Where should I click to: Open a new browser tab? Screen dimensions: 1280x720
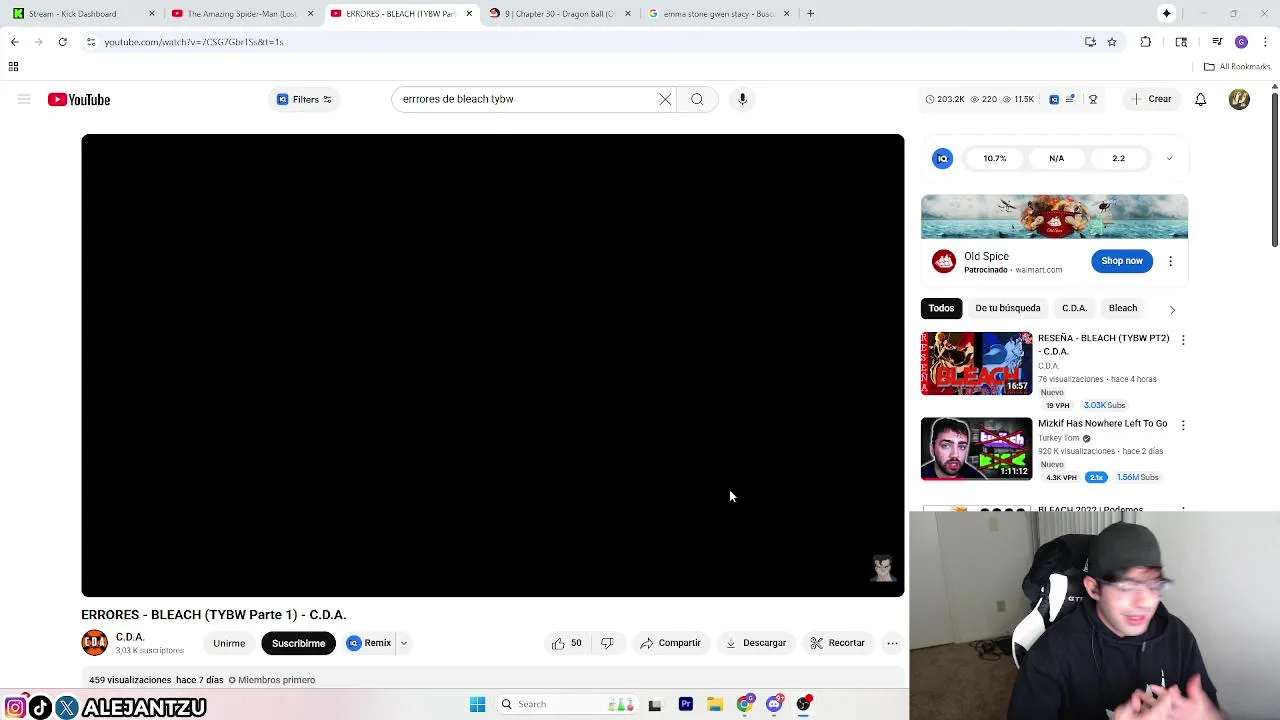point(810,13)
